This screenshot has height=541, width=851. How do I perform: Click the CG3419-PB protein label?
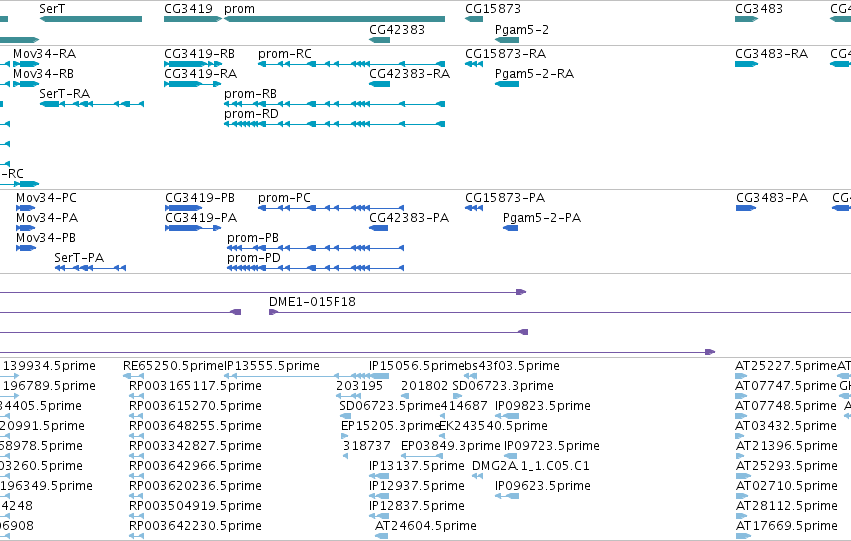200,198
